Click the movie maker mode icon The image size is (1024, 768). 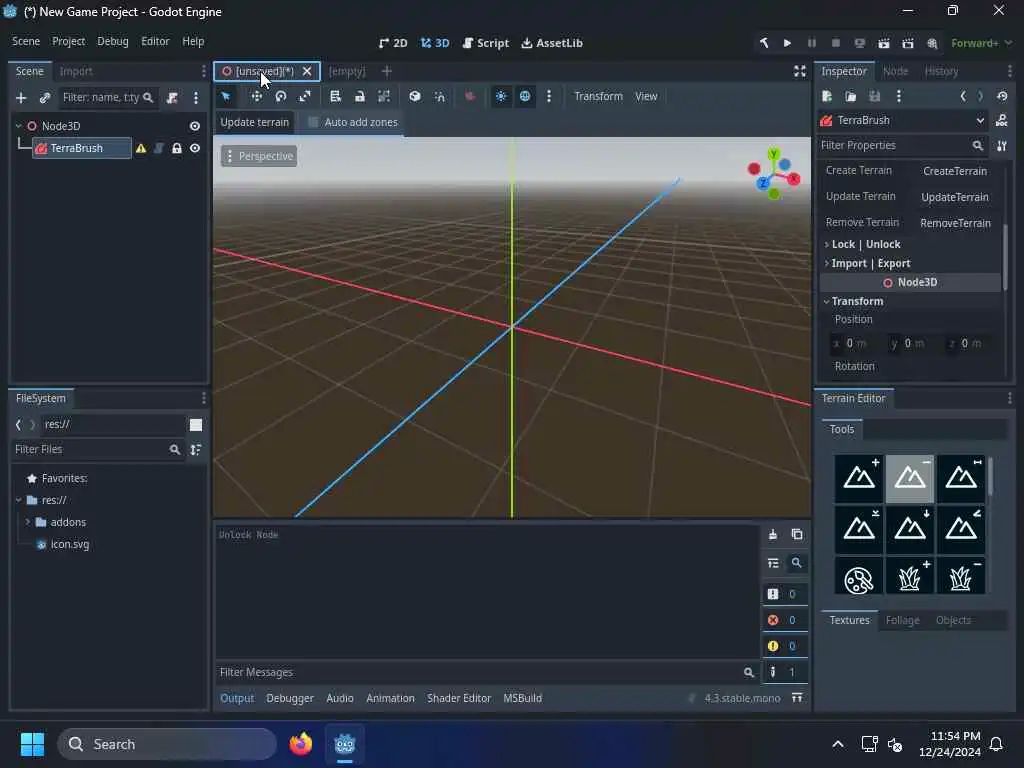click(932, 43)
